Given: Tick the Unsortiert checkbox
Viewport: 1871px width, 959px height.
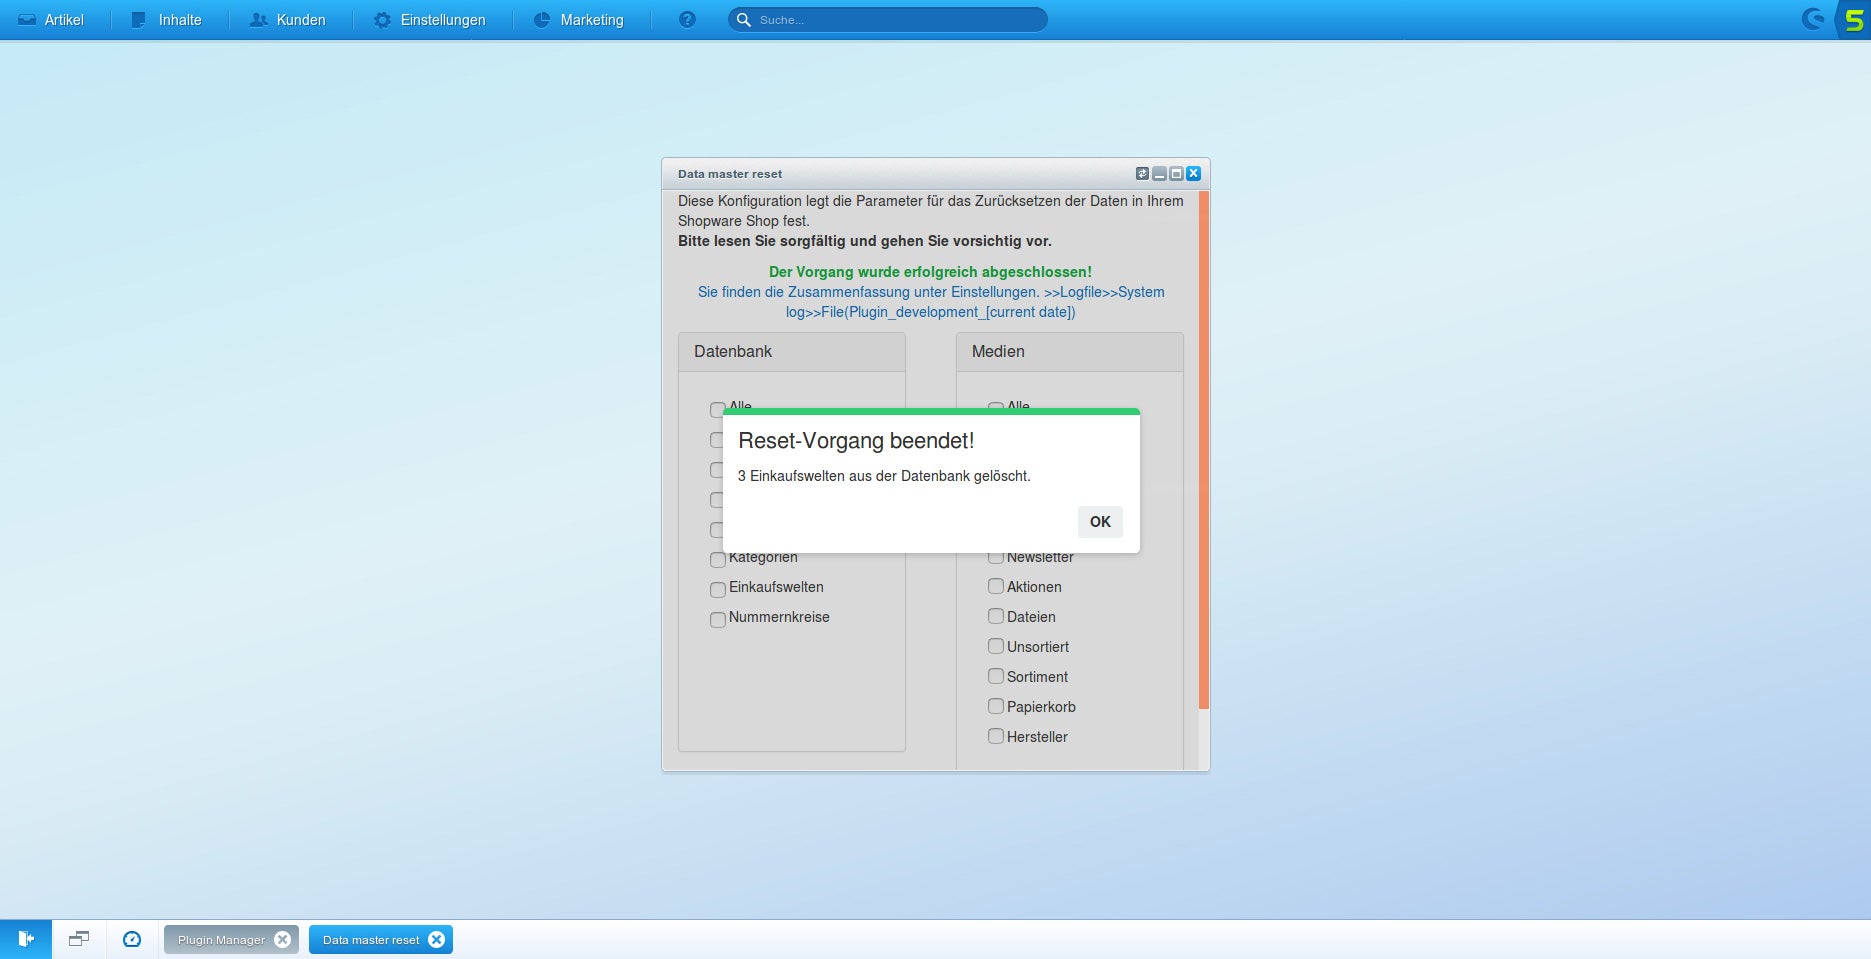Looking at the screenshot, I should tap(995, 646).
